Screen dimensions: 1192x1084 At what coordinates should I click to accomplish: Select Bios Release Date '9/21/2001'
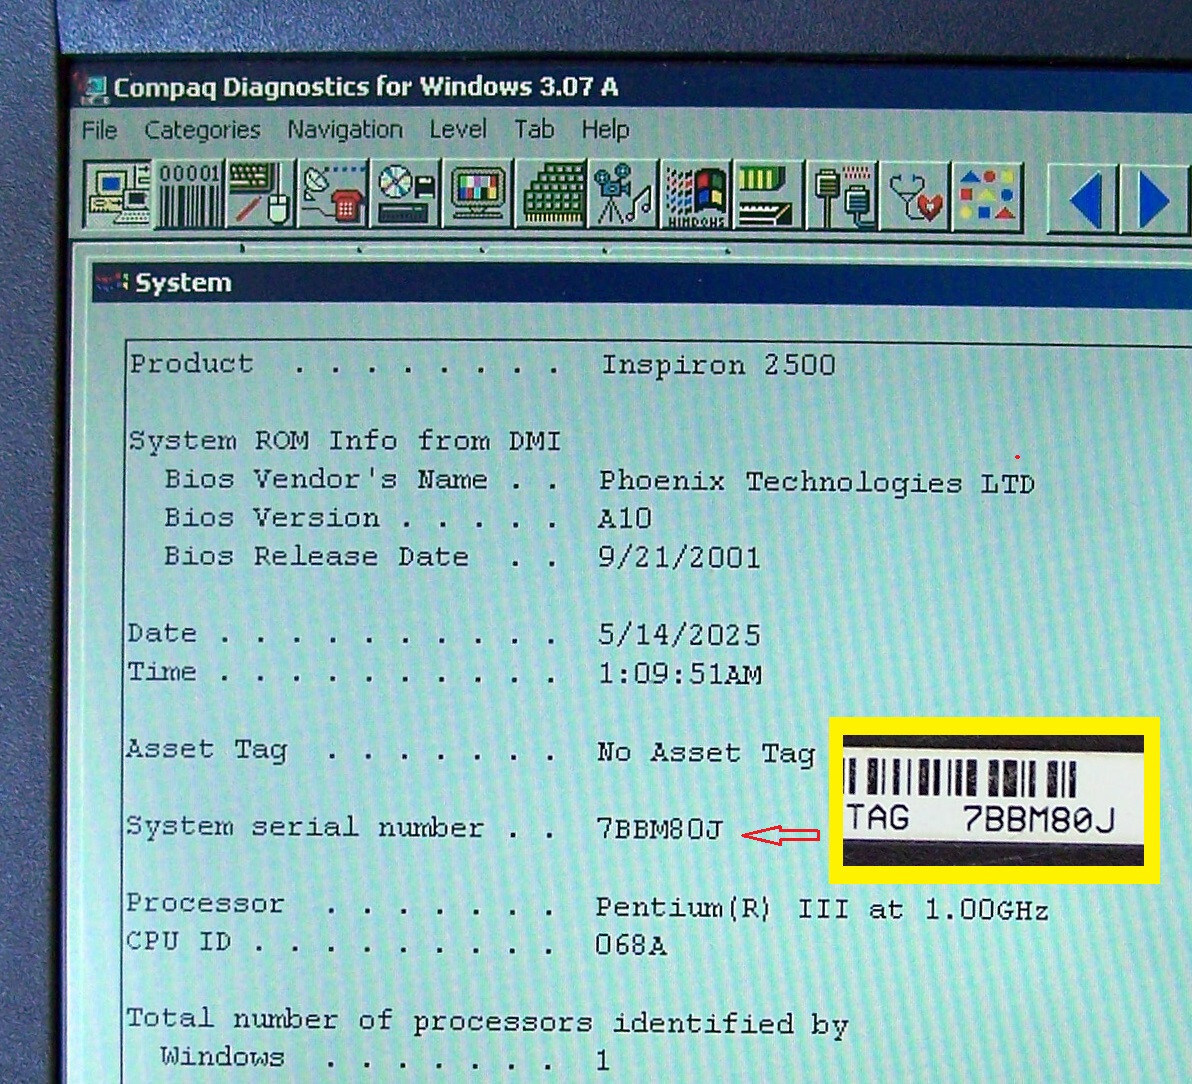(678, 557)
